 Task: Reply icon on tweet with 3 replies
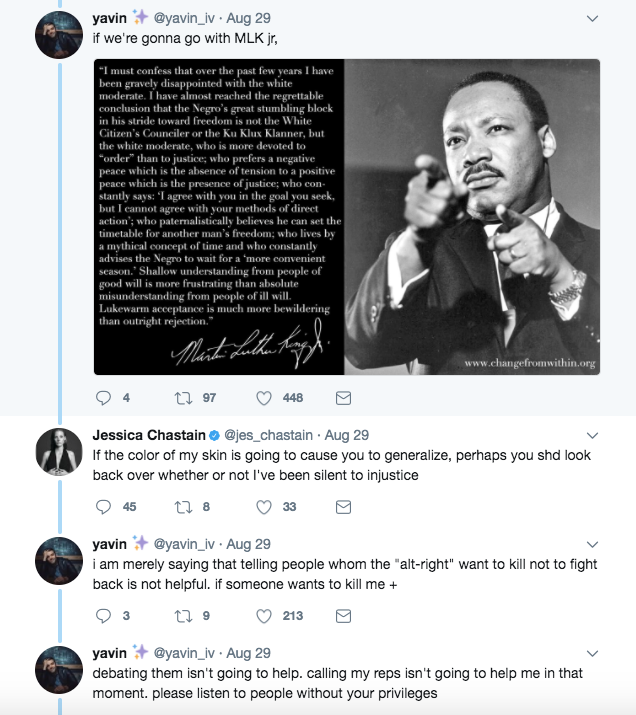click(103, 616)
